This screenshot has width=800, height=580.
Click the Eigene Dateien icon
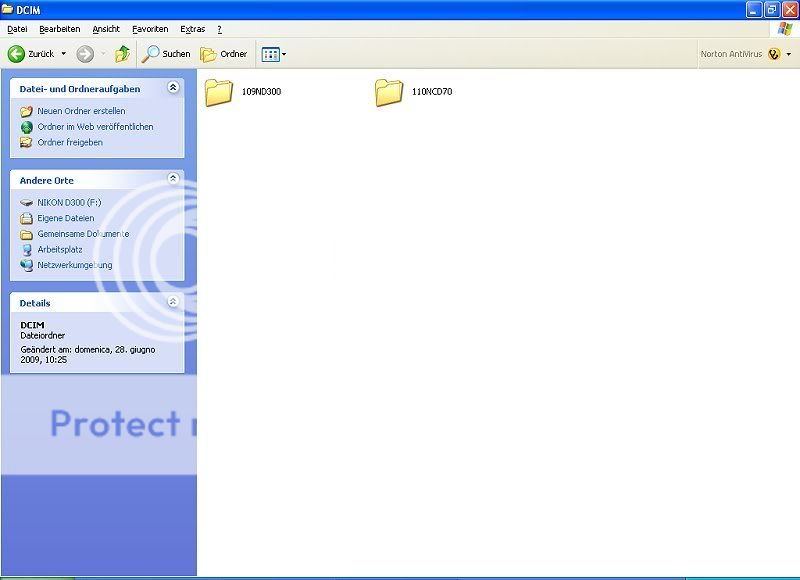tap(27, 218)
